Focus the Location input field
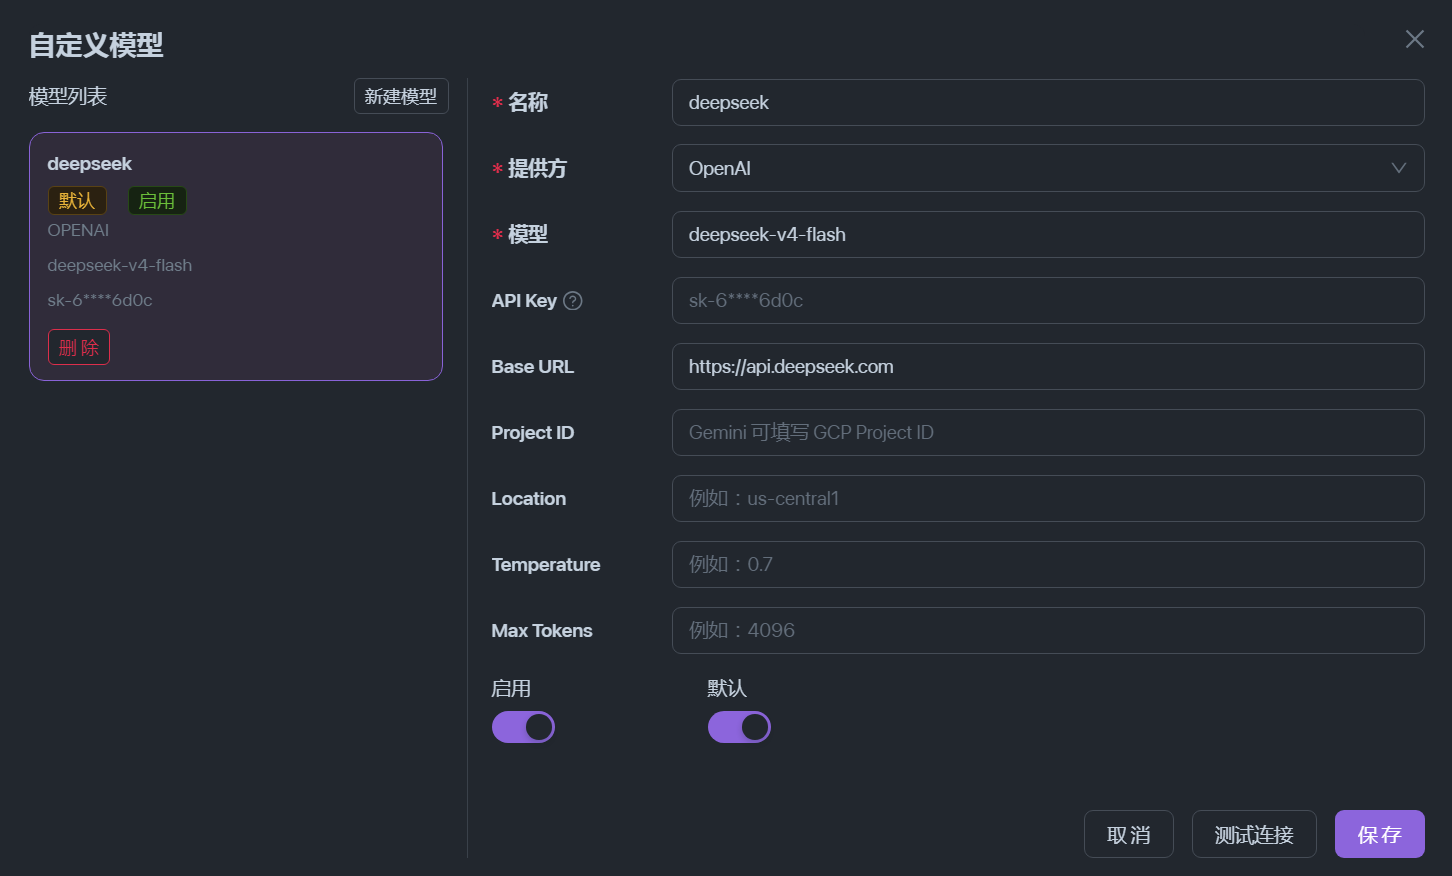The width and height of the screenshot is (1452, 876). point(1048,498)
